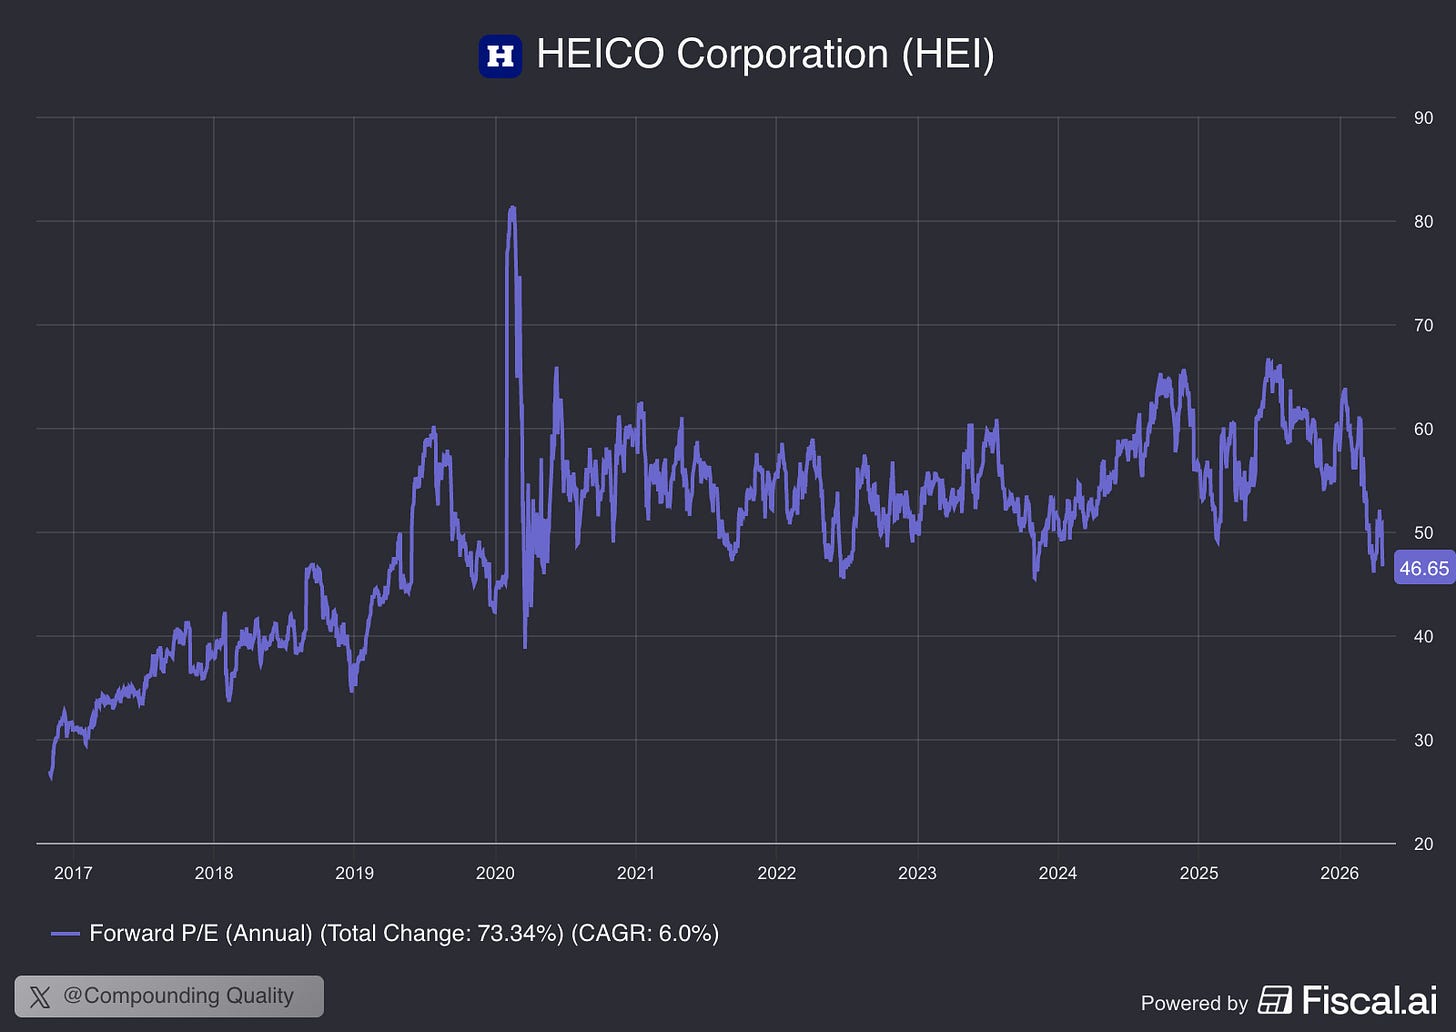The height and width of the screenshot is (1032, 1456).
Task: Click the 40 y-axis label
Action: point(1423,636)
